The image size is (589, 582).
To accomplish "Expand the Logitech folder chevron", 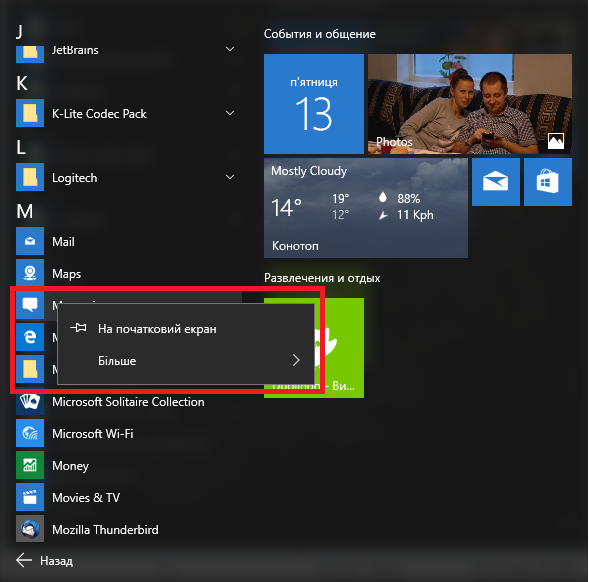I will point(230,177).
